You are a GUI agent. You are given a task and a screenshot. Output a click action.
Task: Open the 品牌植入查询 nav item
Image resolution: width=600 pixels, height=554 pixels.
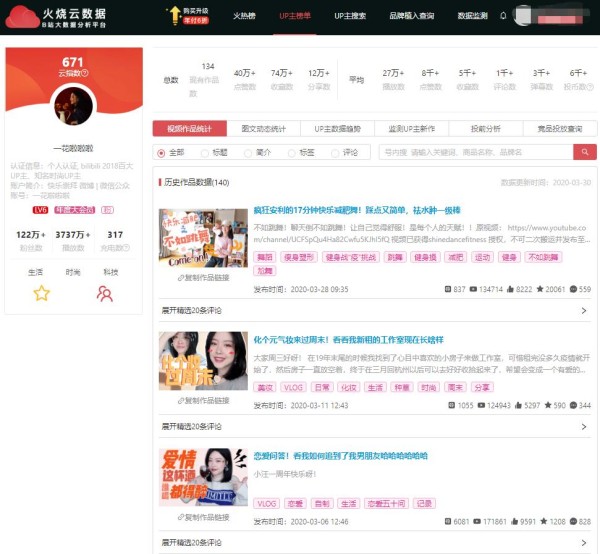[412, 16]
